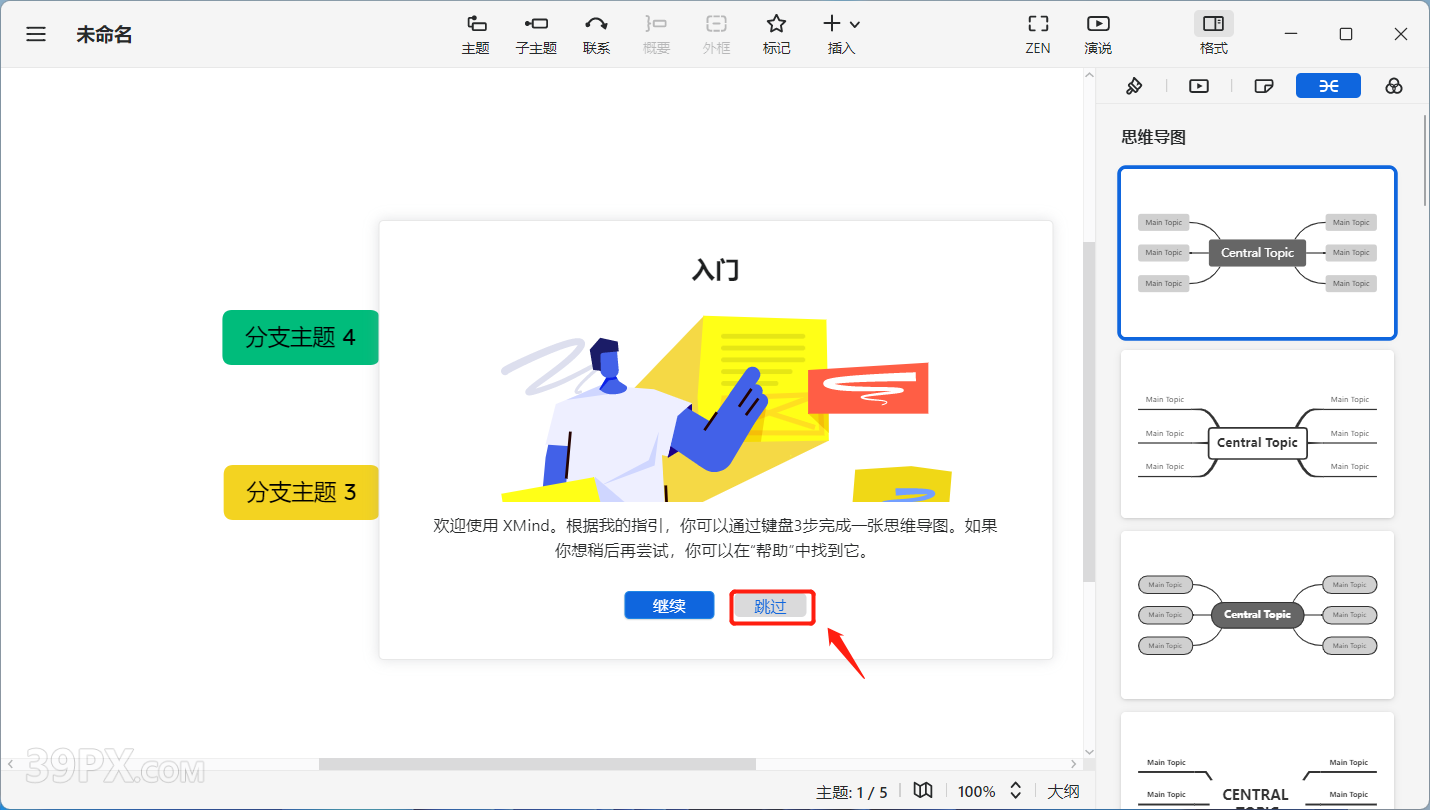Screen dimensions: 1430x810
Task: Select the white outlined Central Topic structure
Action: click(x=1257, y=434)
